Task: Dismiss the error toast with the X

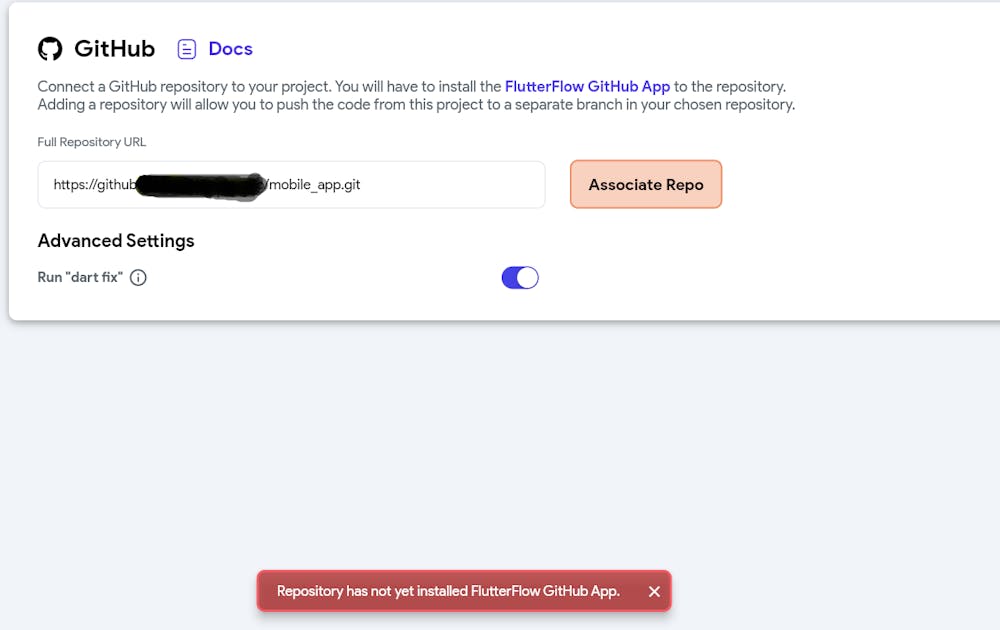Action: (654, 591)
